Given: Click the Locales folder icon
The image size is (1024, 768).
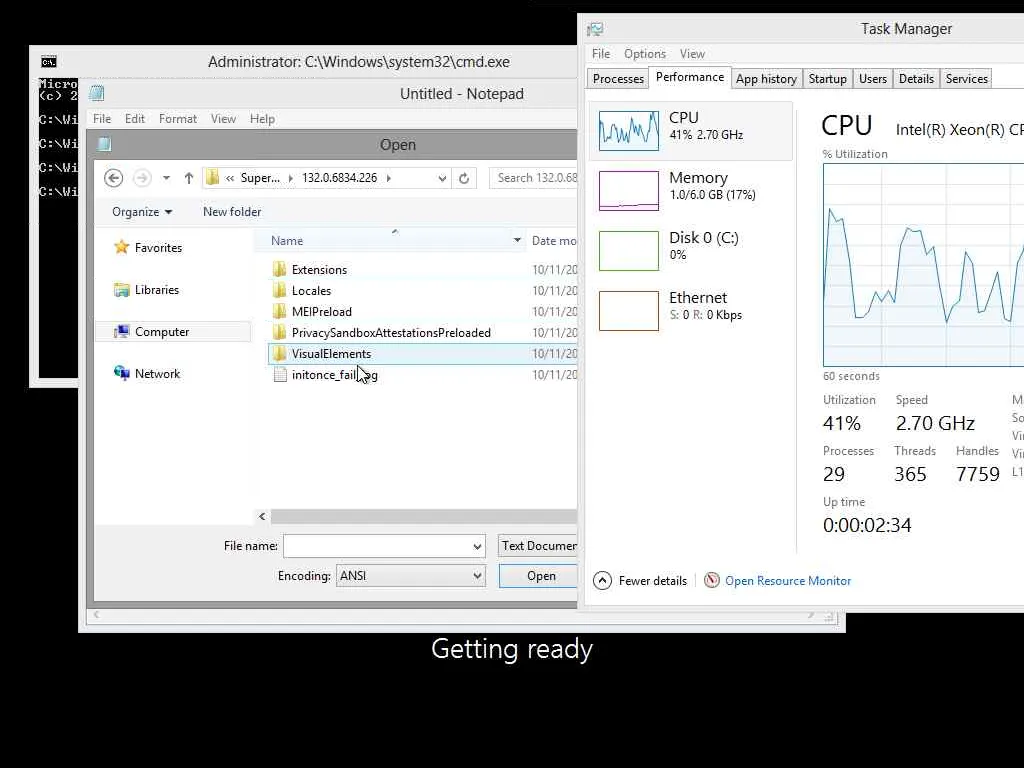Looking at the screenshot, I should 280,290.
